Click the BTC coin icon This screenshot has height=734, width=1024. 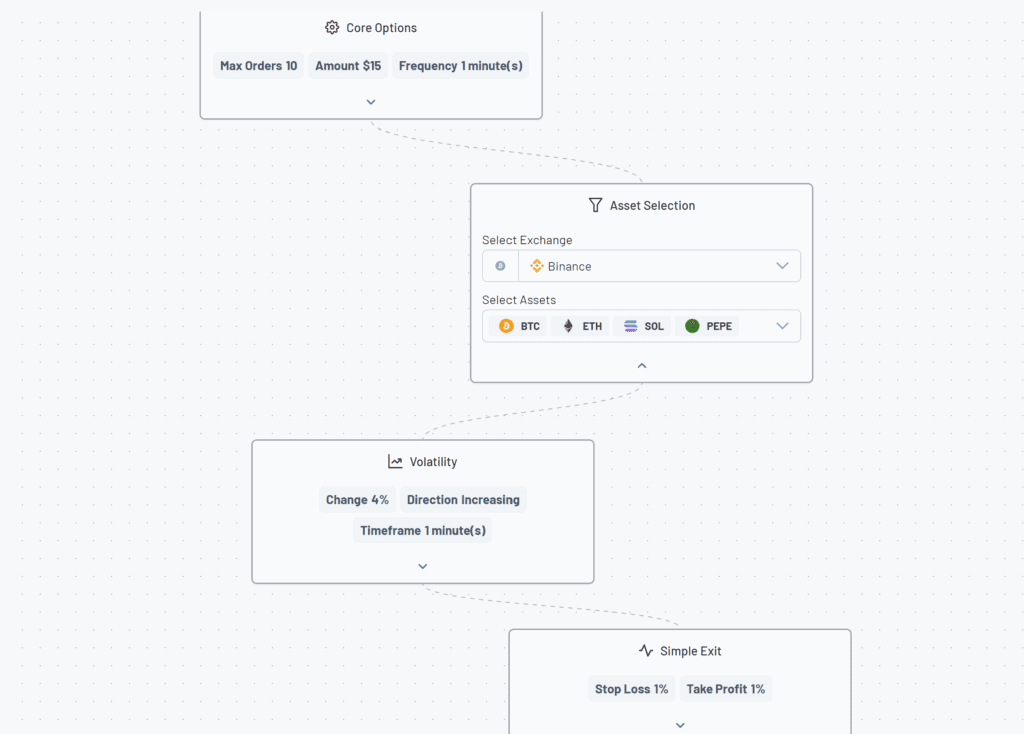tap(506, 326)
